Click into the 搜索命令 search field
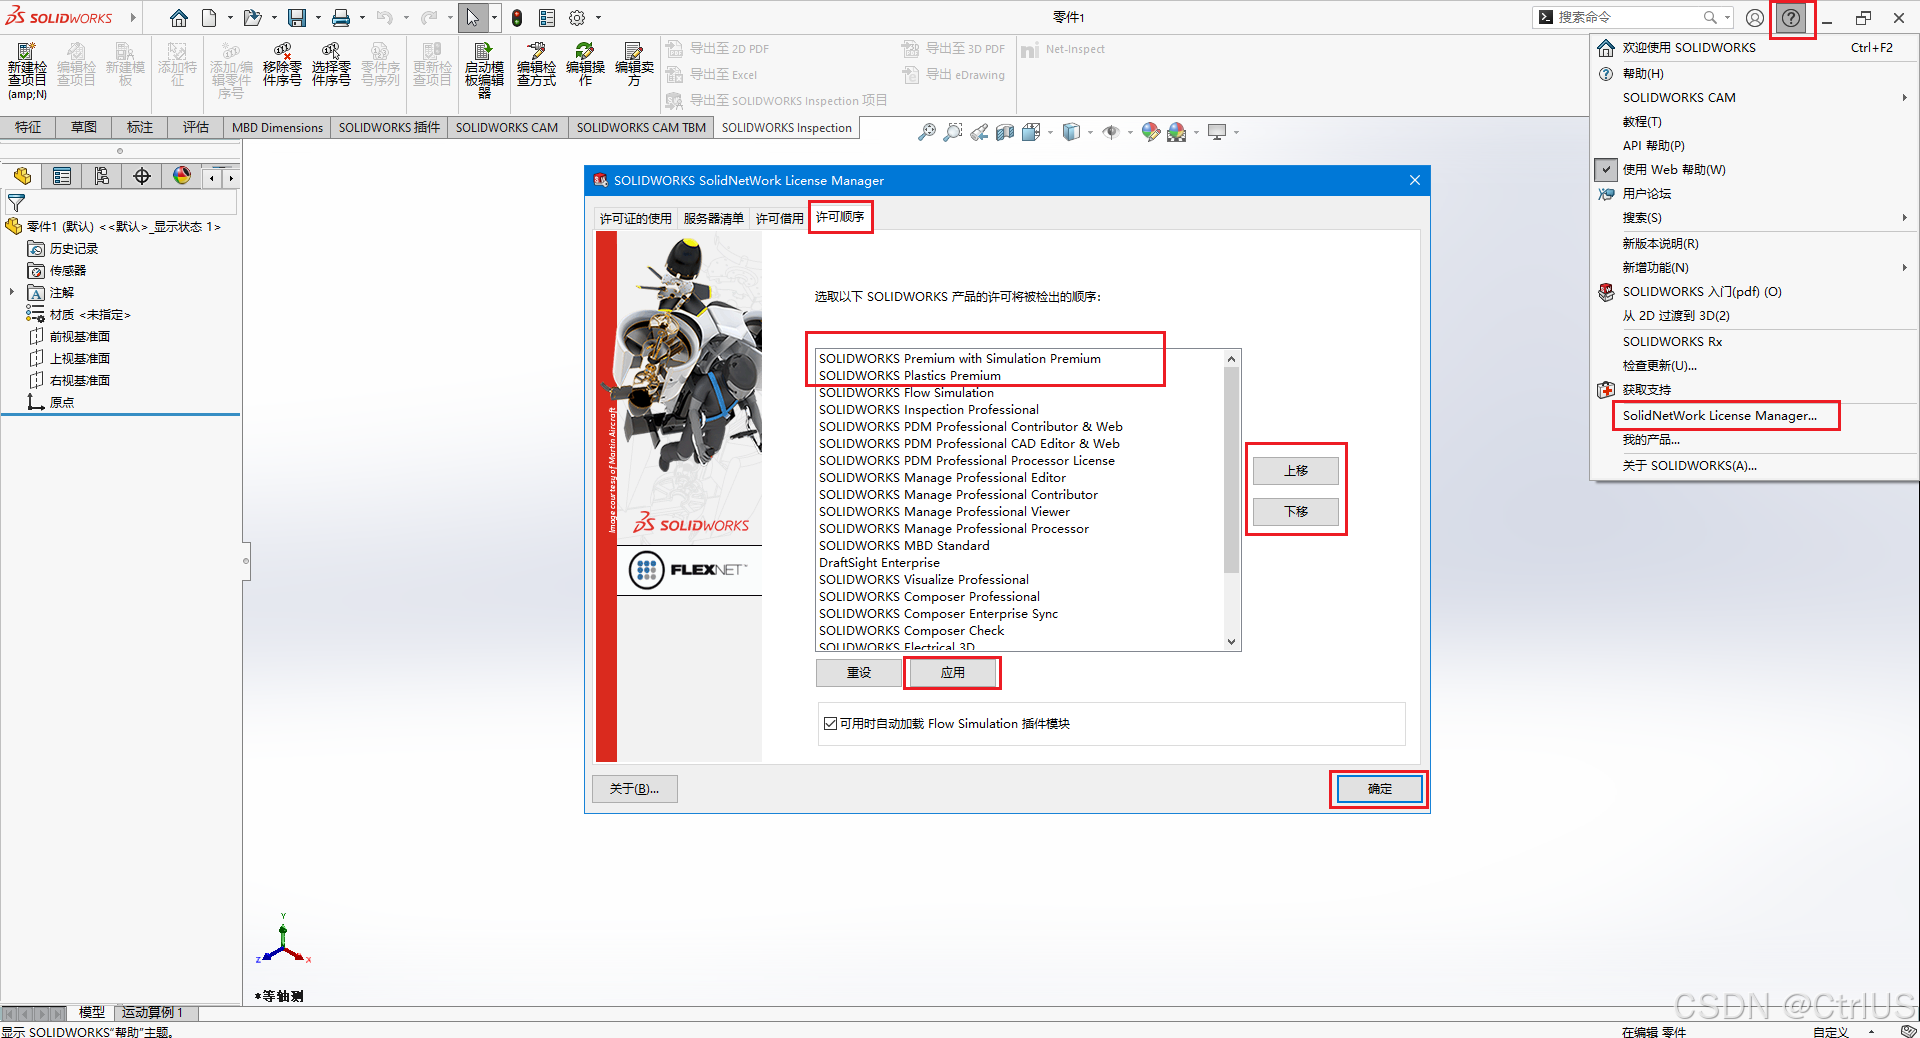Image resolution: width=1920 pixels, height=1038 pixels. pyautogui.click(x=1628, y=17)
